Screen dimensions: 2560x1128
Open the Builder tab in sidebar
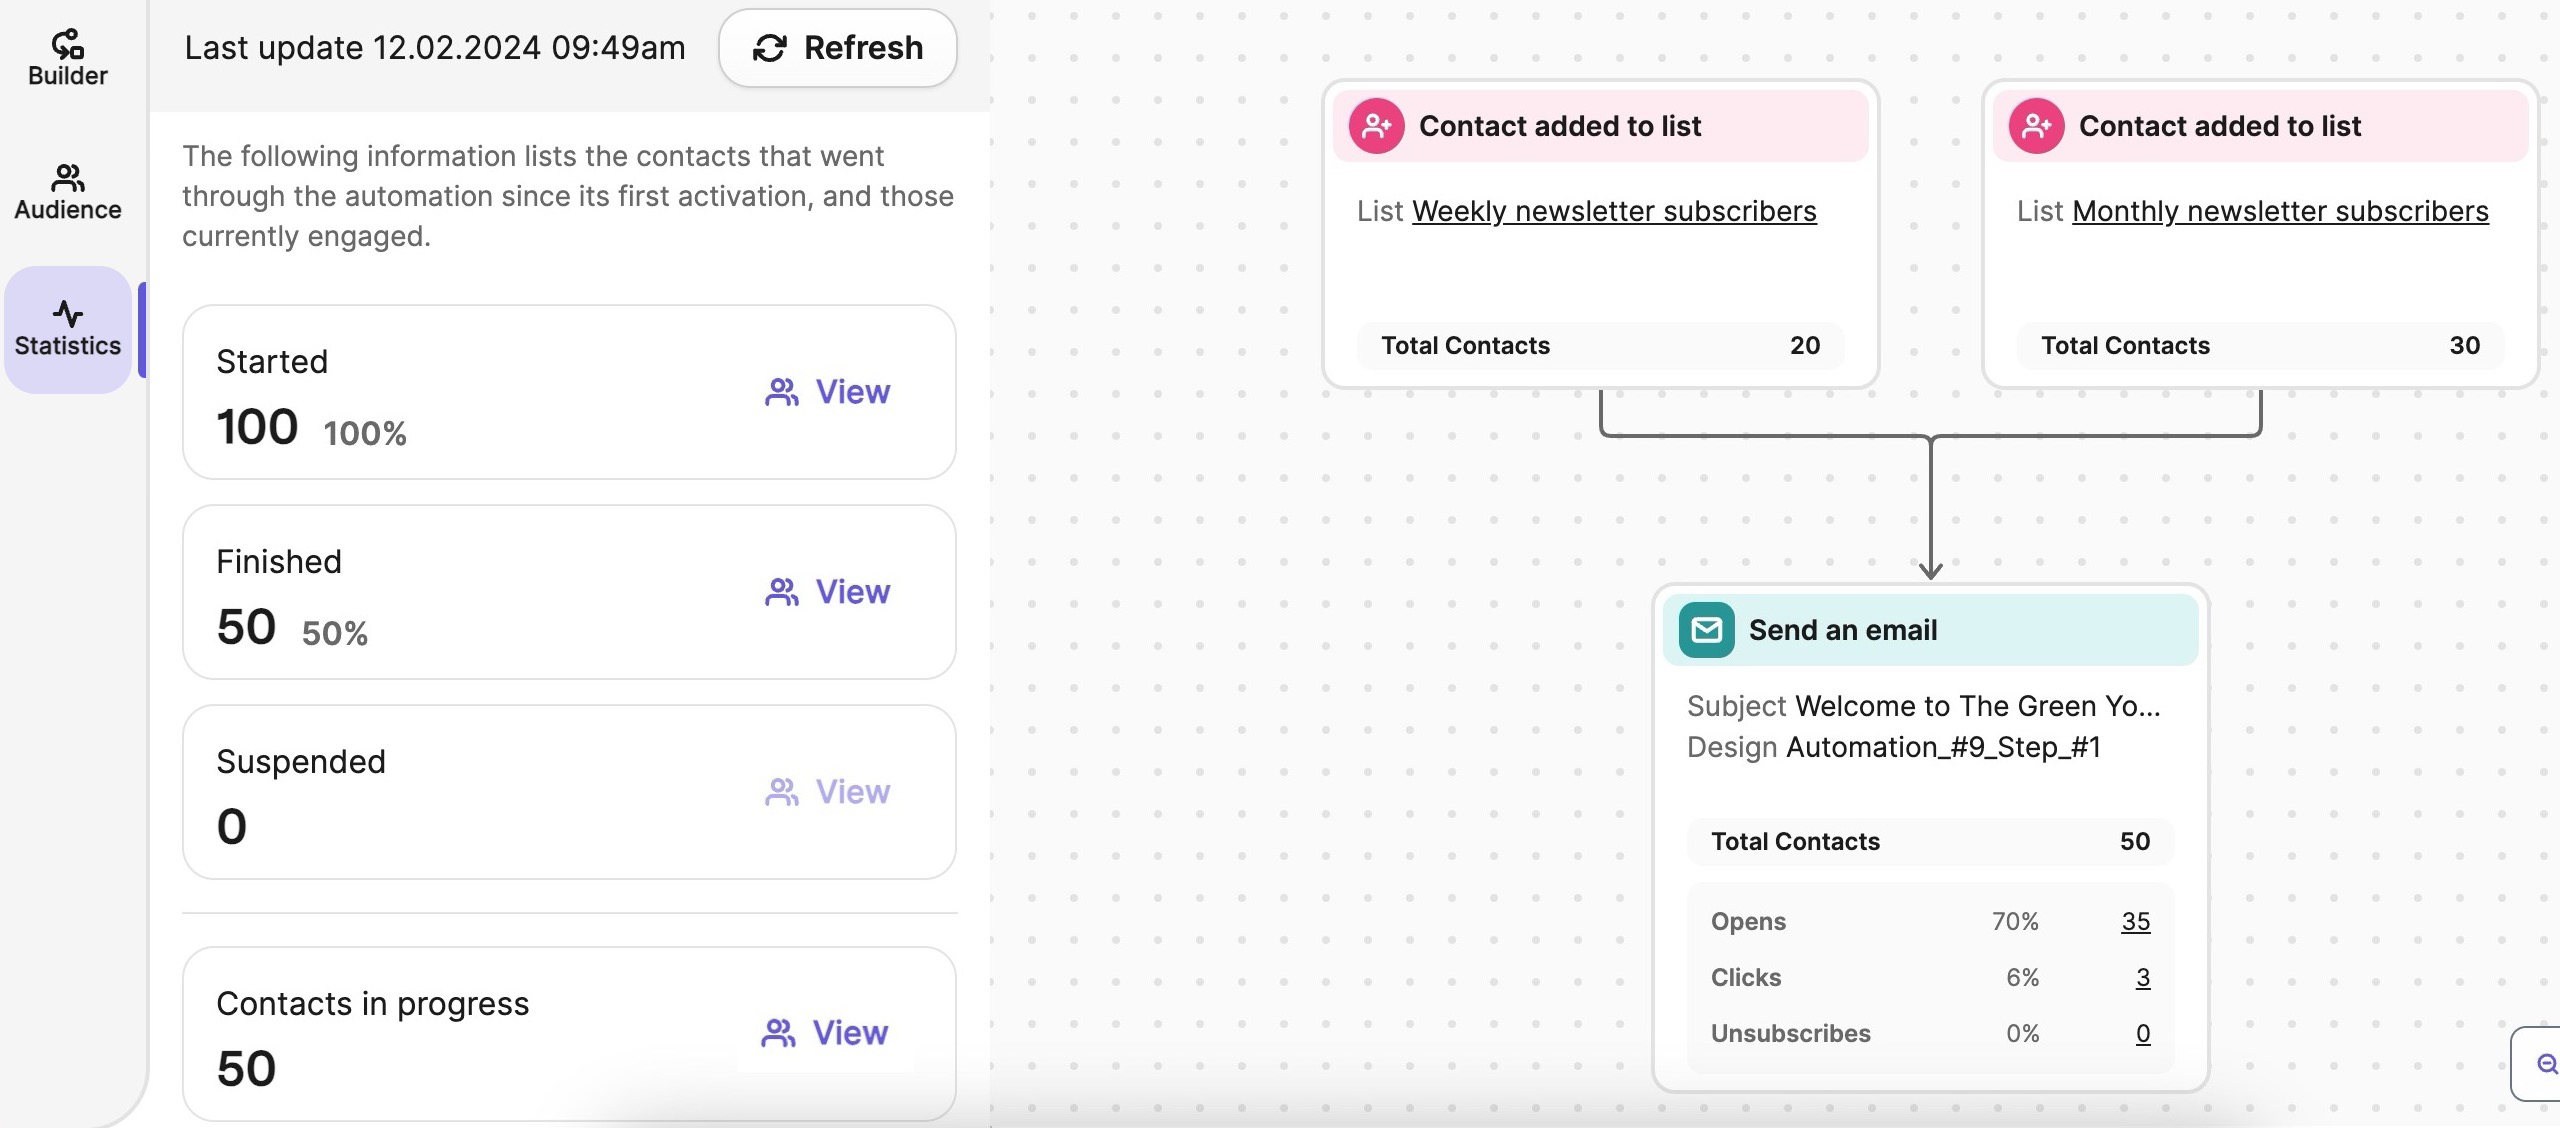(67, 58)
